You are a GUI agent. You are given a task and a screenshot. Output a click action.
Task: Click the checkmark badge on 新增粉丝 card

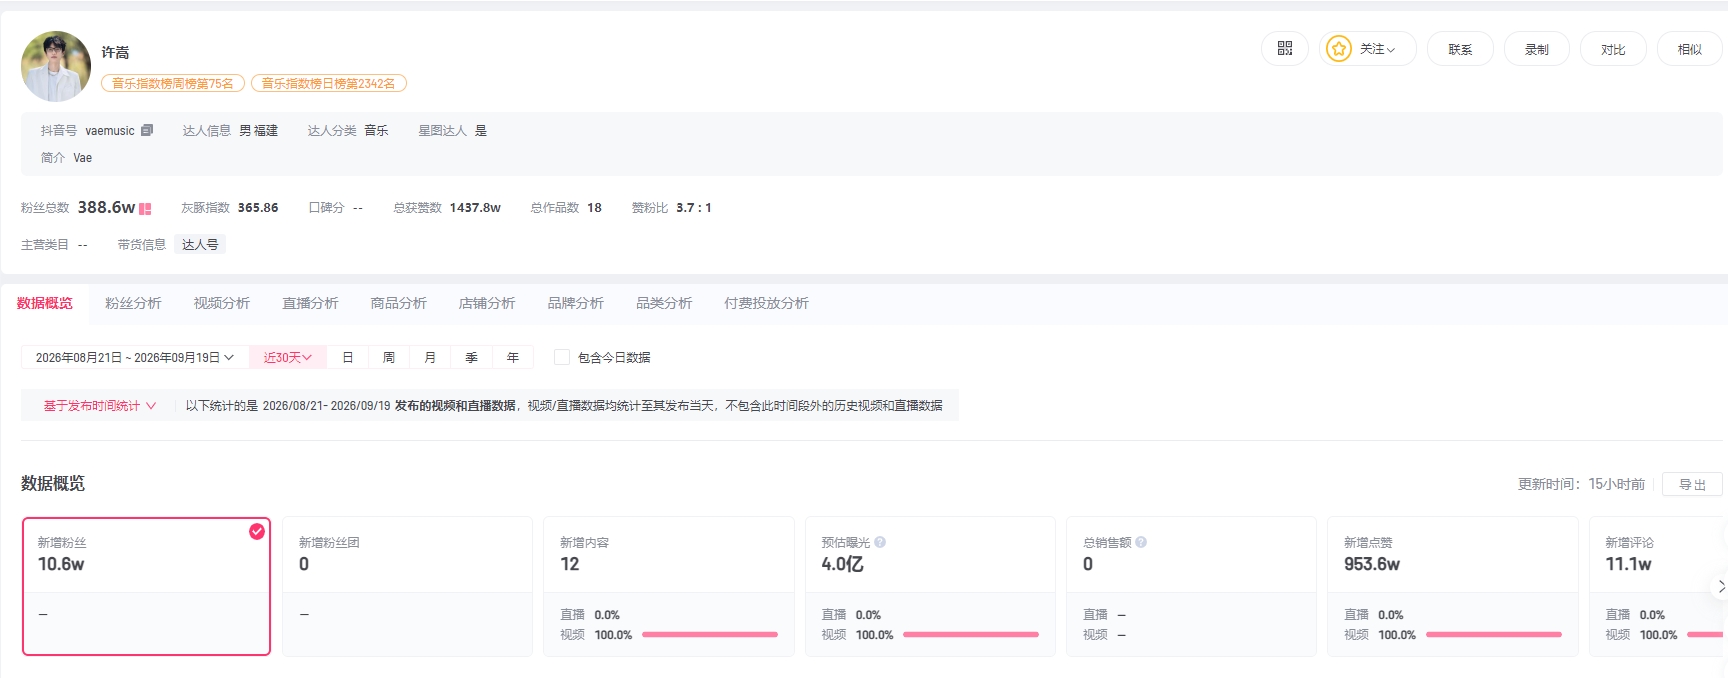257,531
